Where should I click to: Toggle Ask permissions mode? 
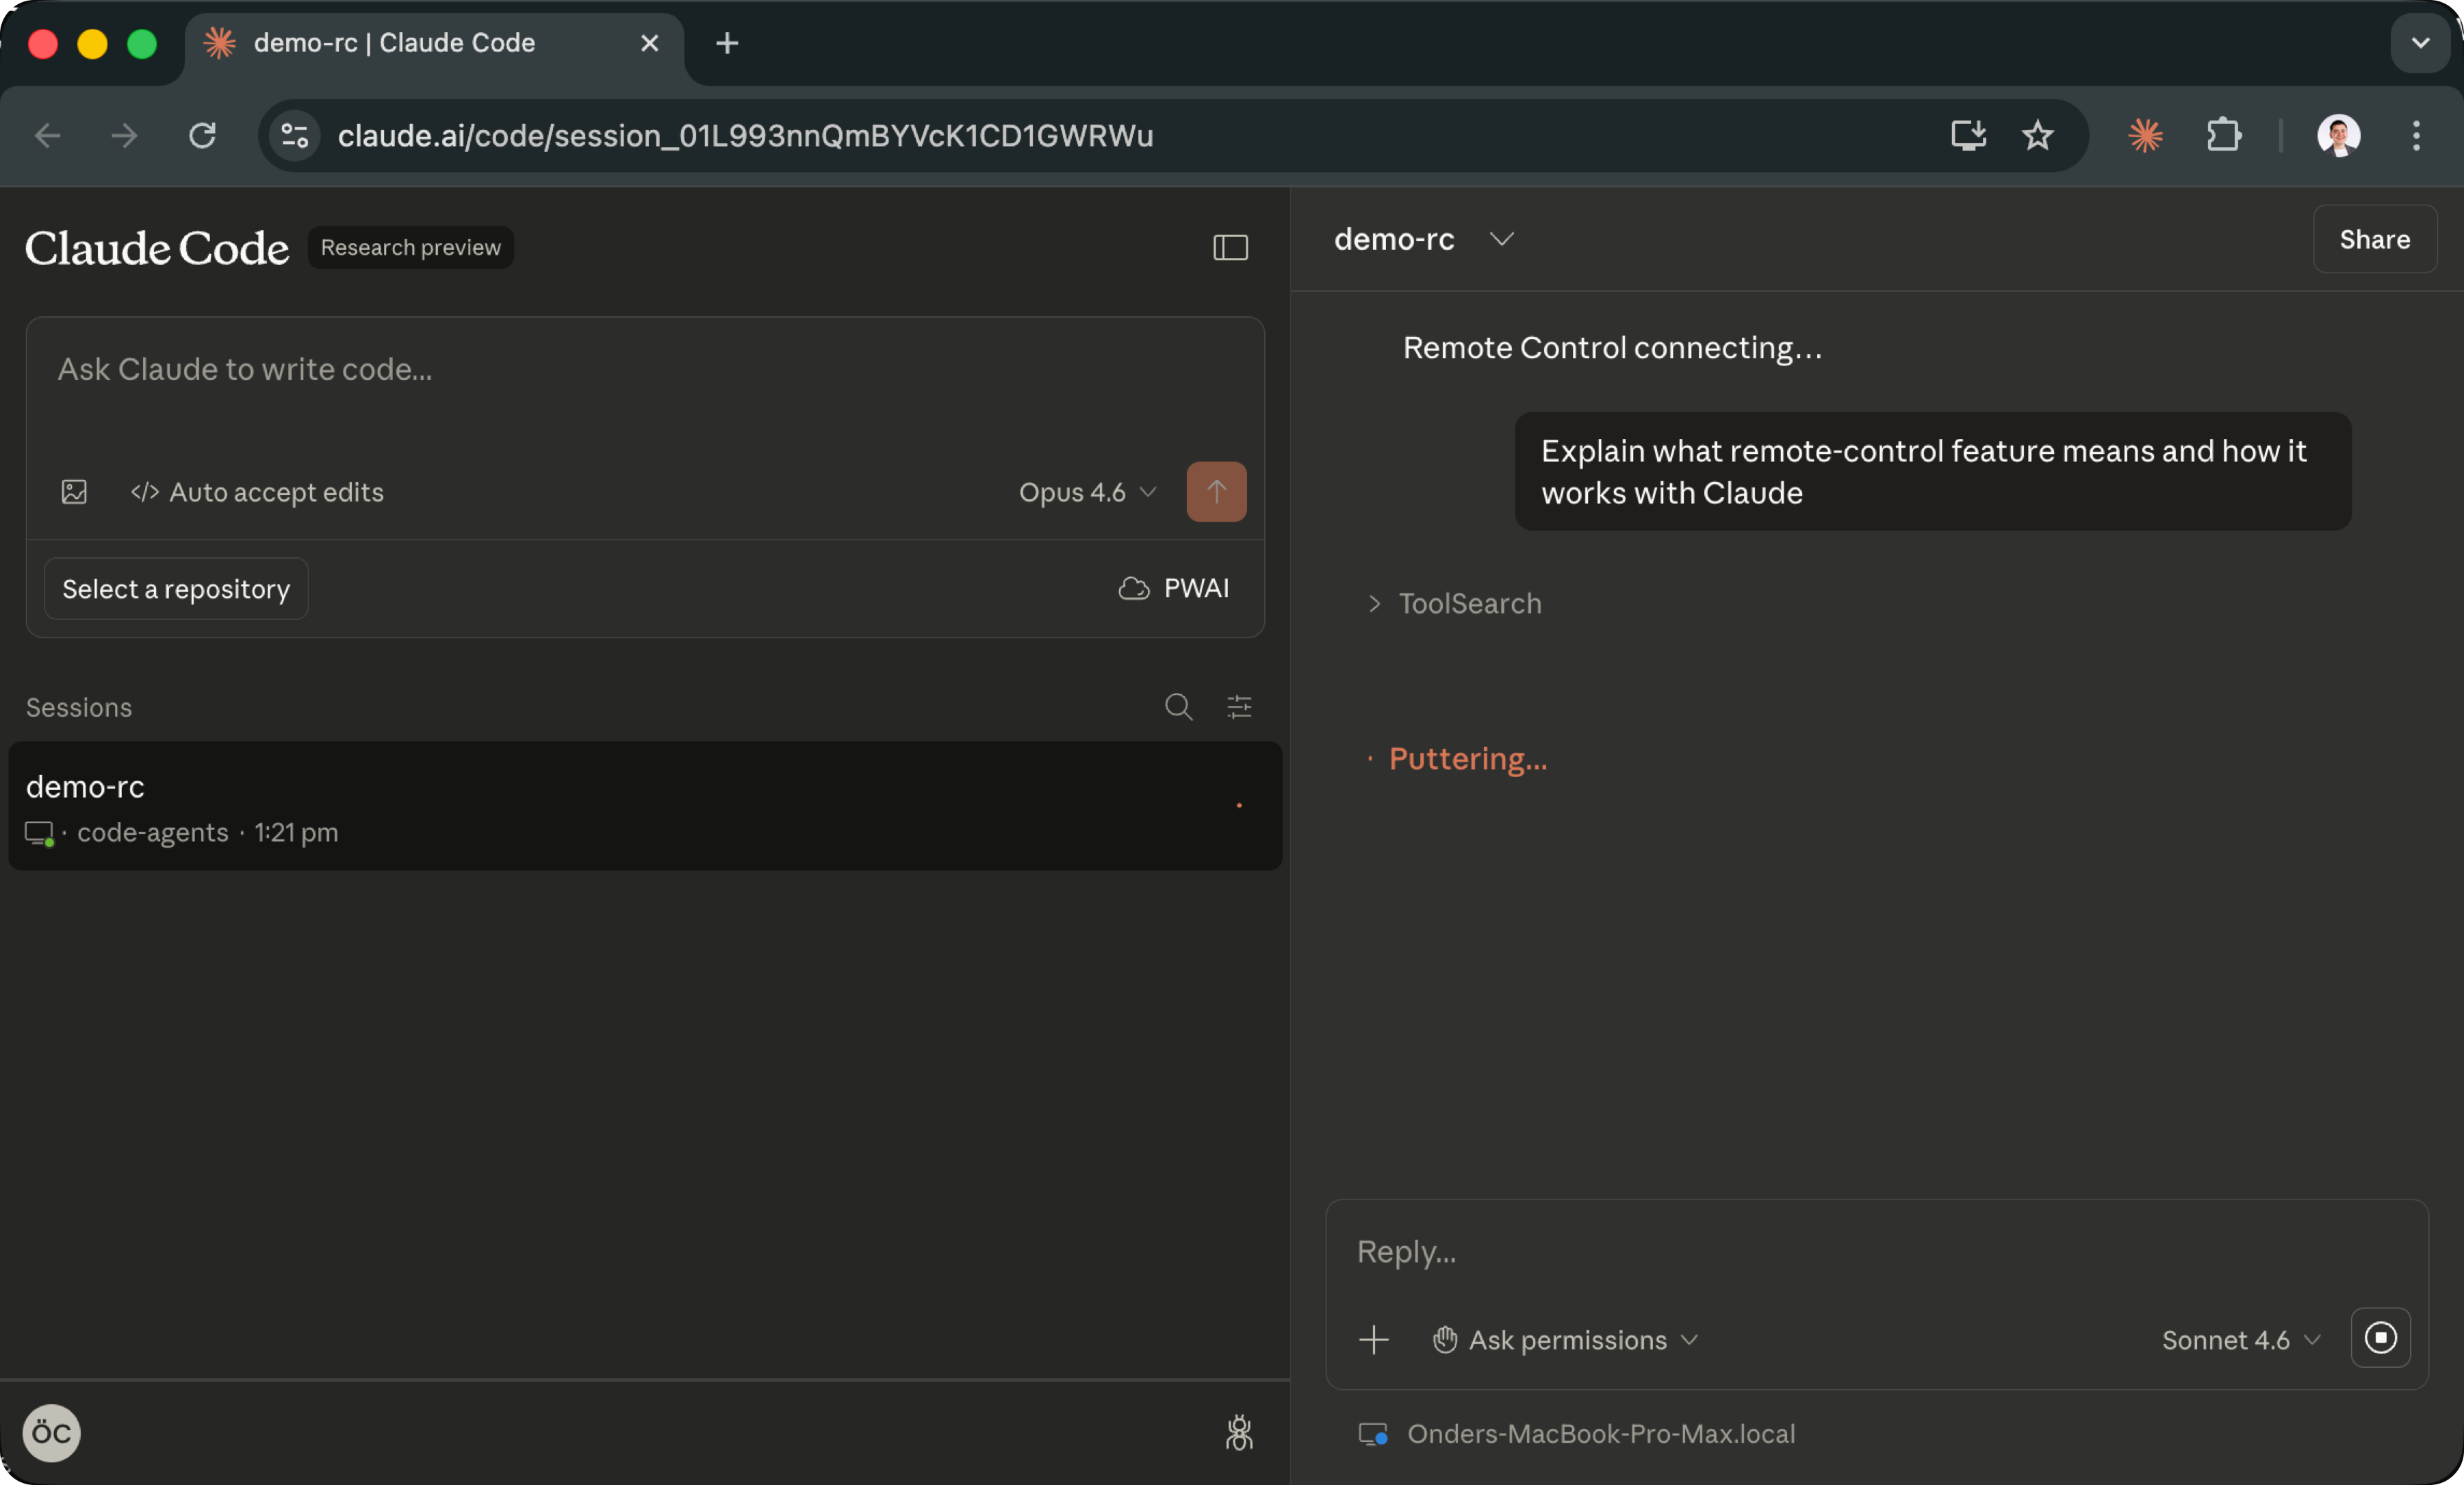[x=1565, y=1340]
